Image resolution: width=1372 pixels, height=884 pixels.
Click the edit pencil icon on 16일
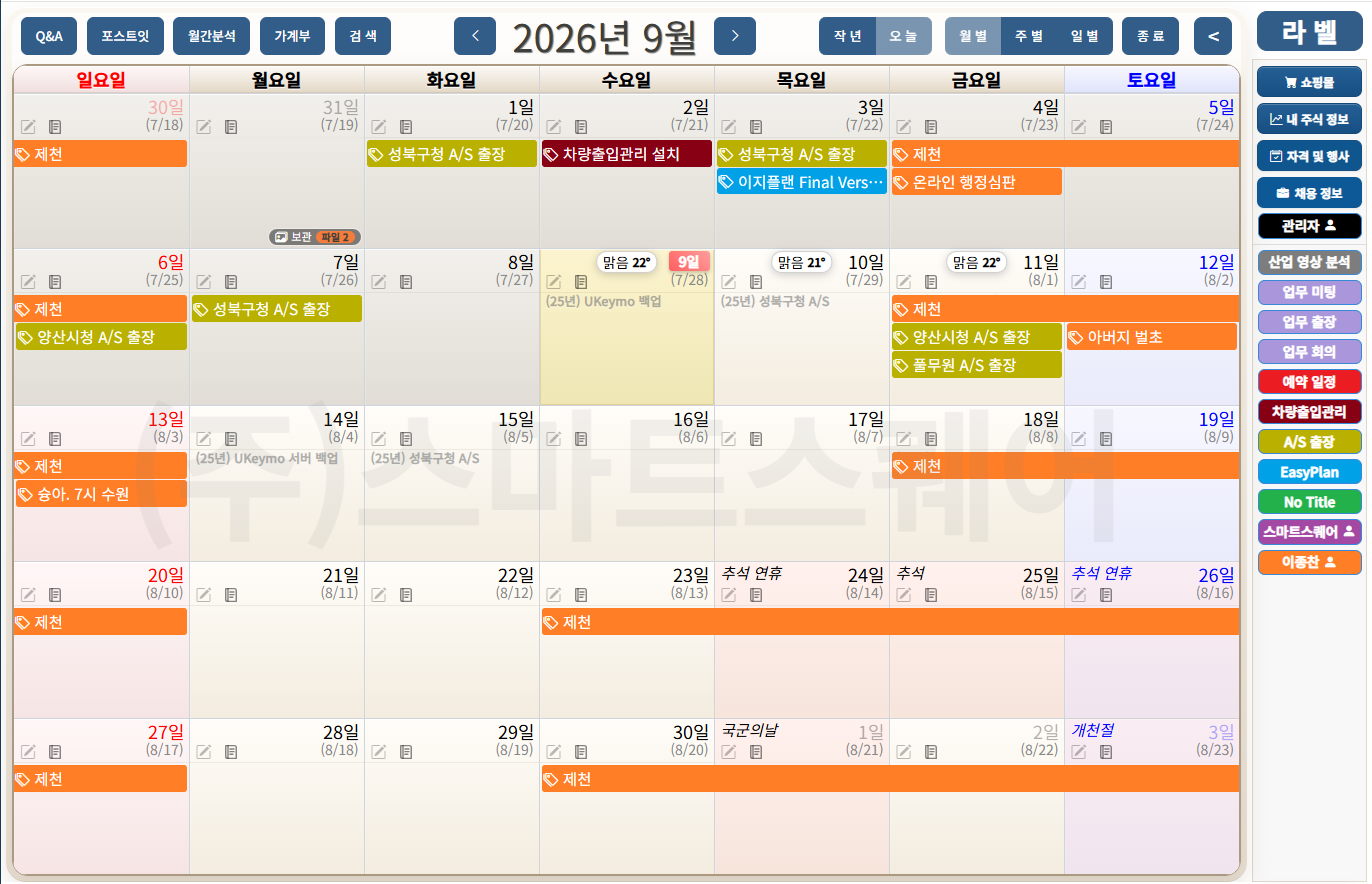pos(554,438)
